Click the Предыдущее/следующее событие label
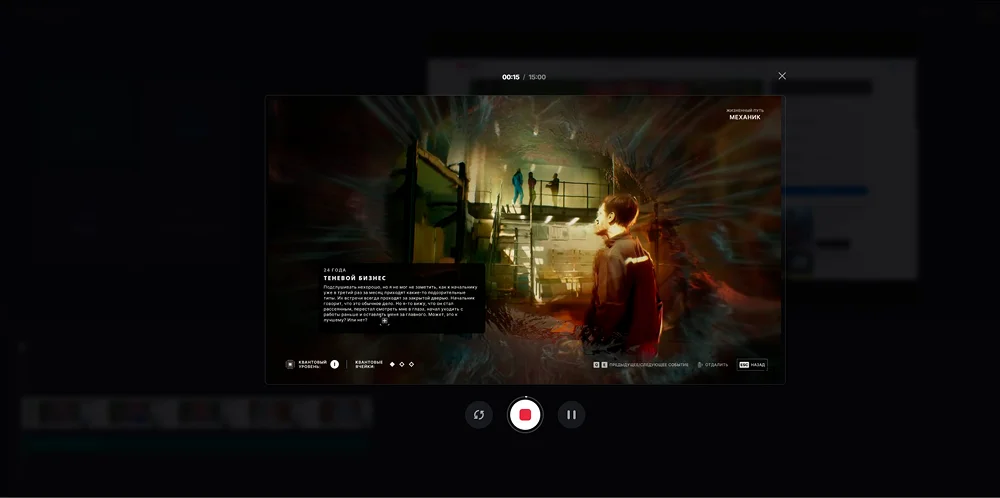 pos(646,365)
